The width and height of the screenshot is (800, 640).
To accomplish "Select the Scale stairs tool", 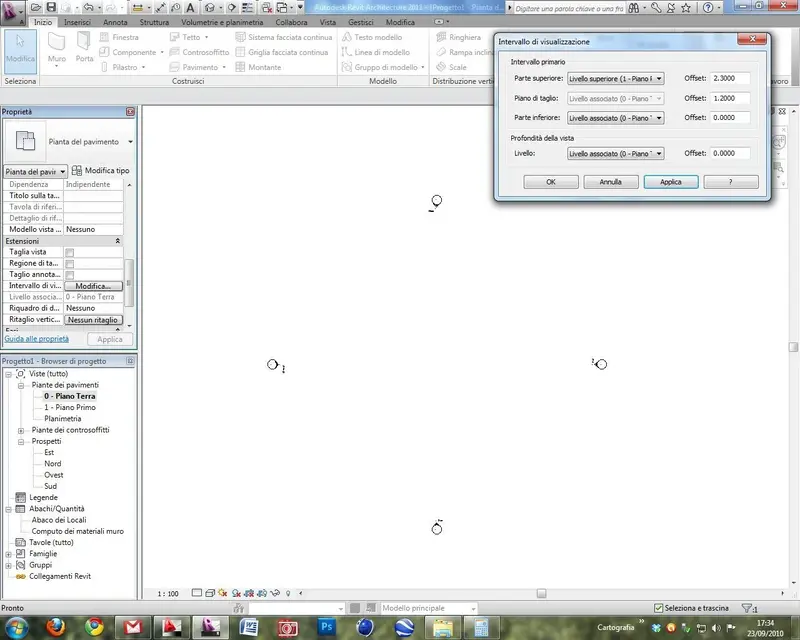I will 452,67.
